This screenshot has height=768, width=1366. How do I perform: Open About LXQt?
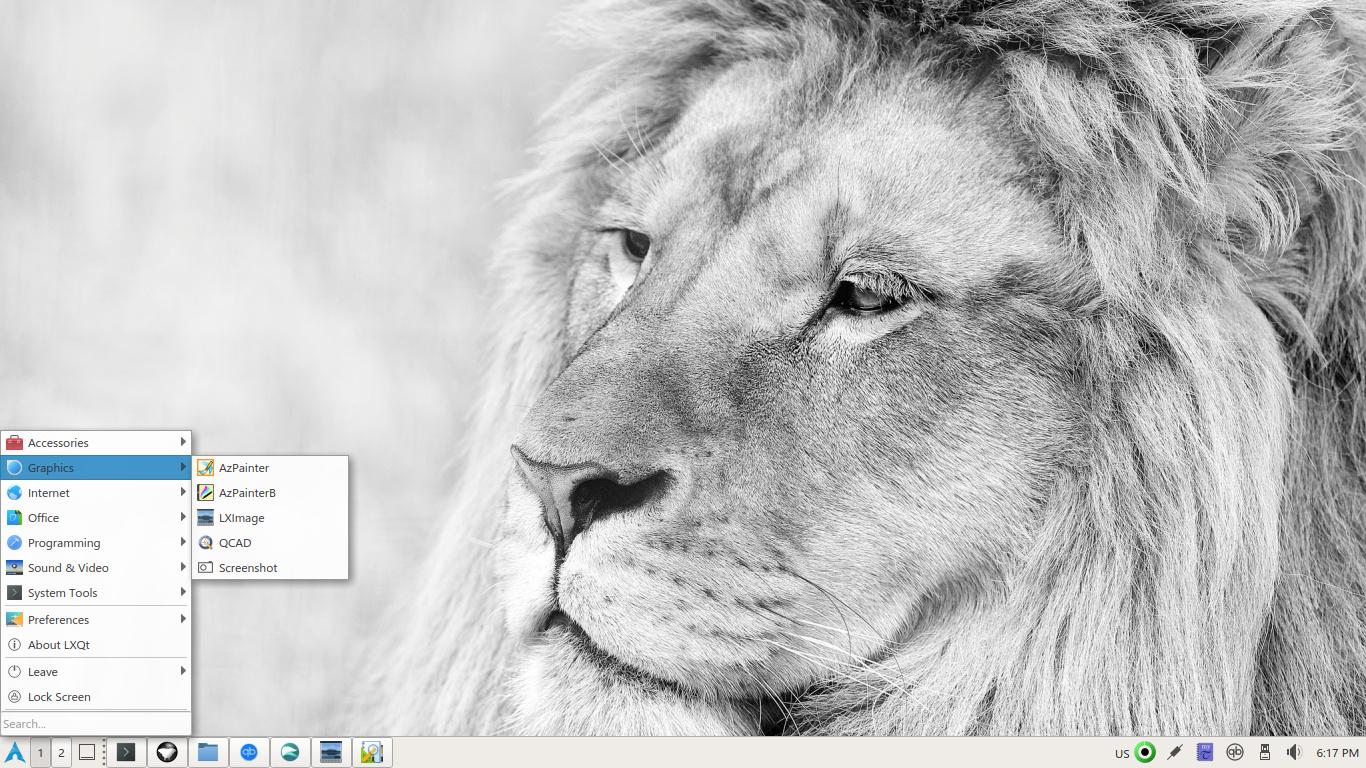point(96,645)
